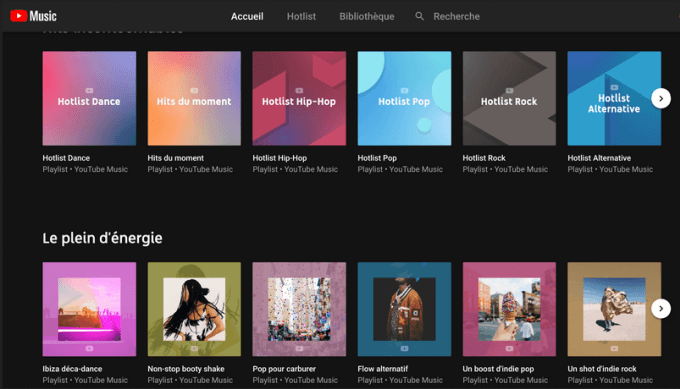This screenshot has width=680, height=389.
Task: Click the YouTube Music logo
Action: [33, 16]
